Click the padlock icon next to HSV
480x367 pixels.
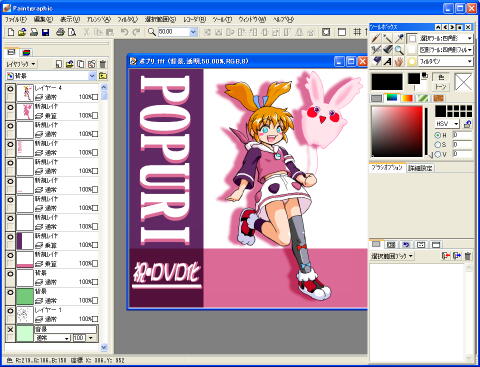pos(467,124)
